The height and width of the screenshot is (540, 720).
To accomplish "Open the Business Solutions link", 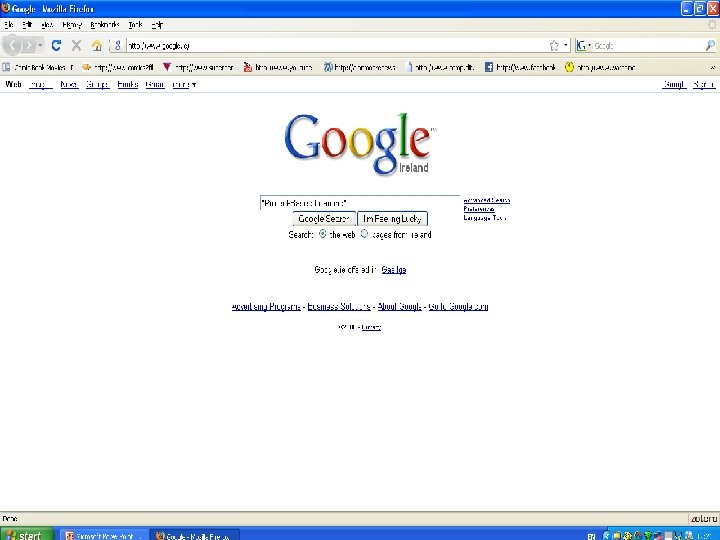I will pos(339,306).
